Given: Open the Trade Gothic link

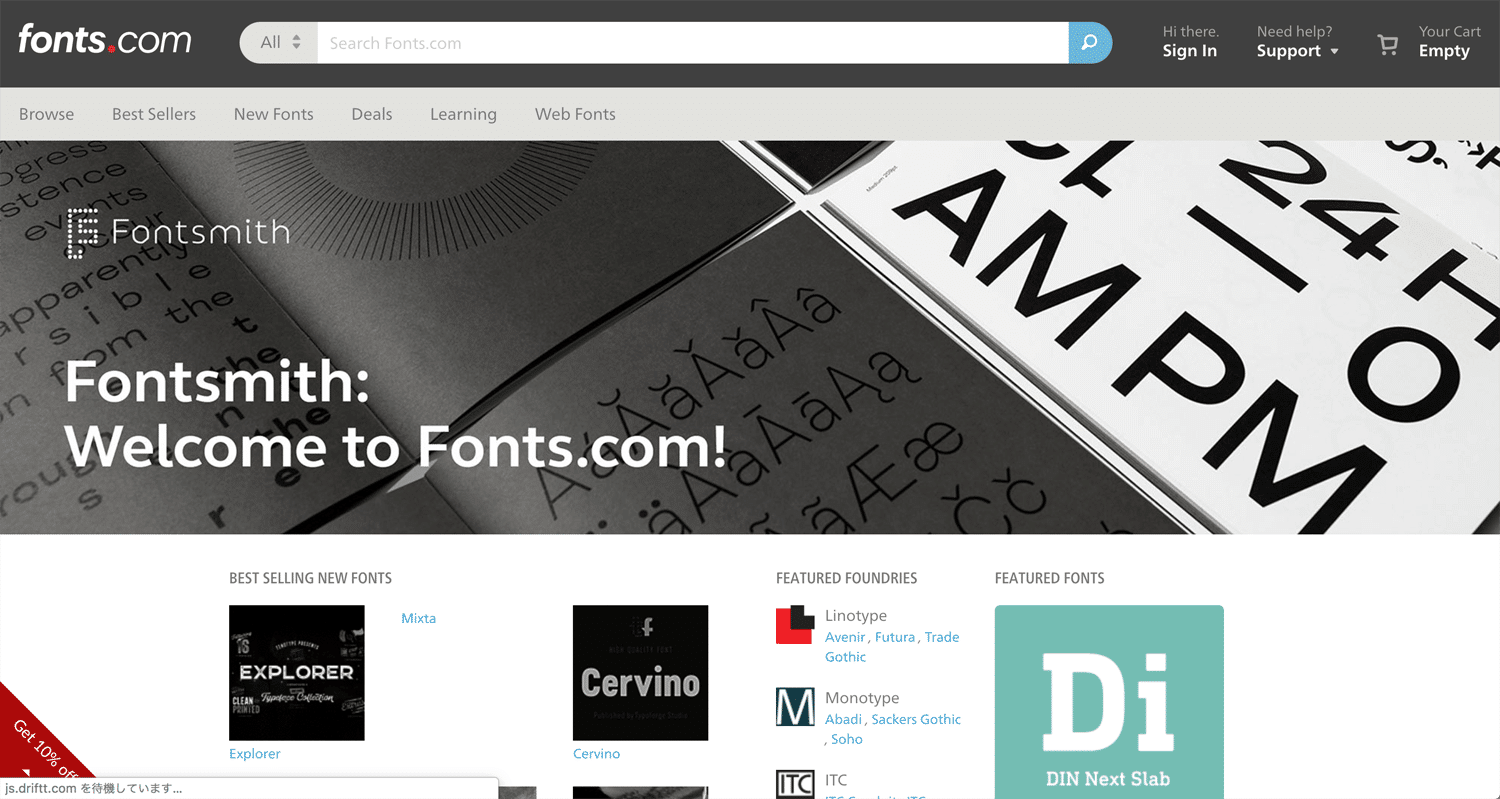Looking at the screenshot, I should [x=892, y=647].
